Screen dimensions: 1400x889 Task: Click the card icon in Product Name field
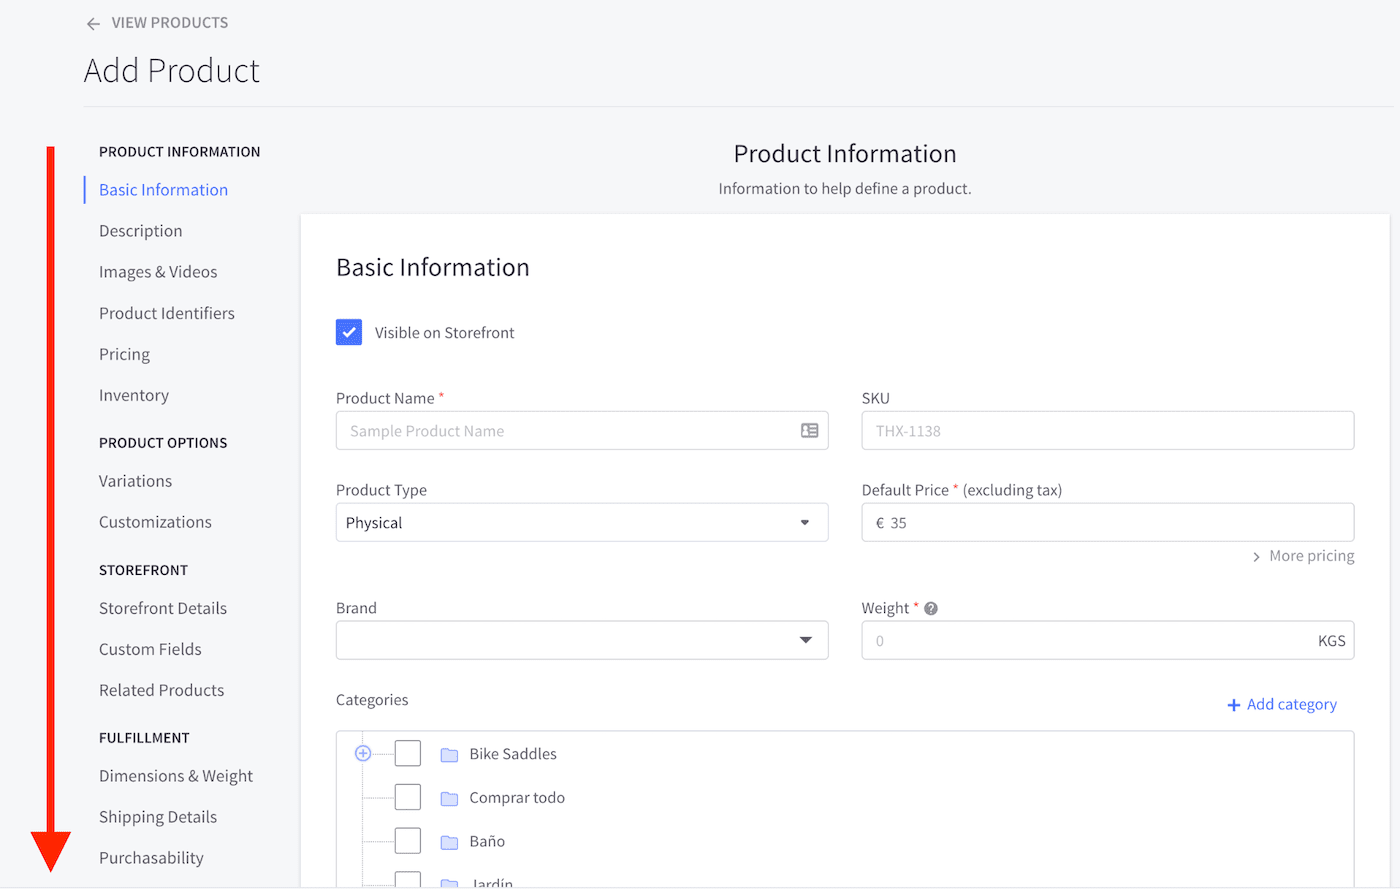[810, 430]
